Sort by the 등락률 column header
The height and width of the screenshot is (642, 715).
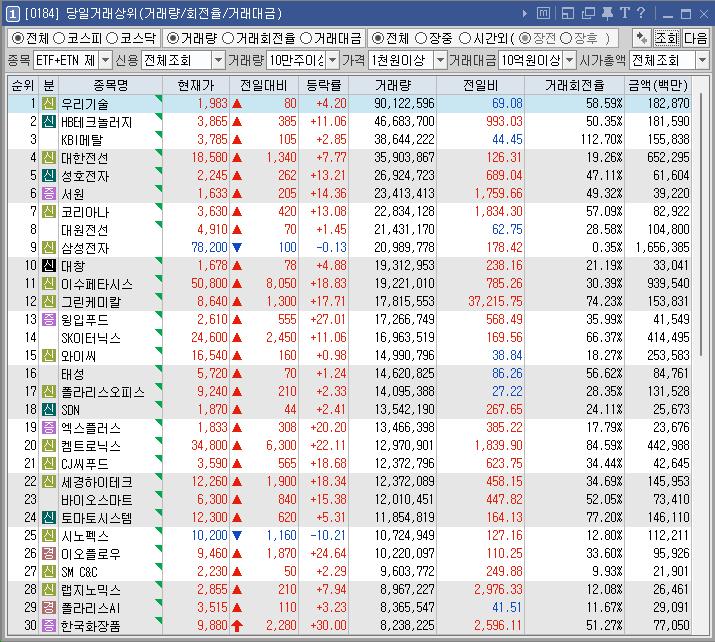[x=323, y=85]
